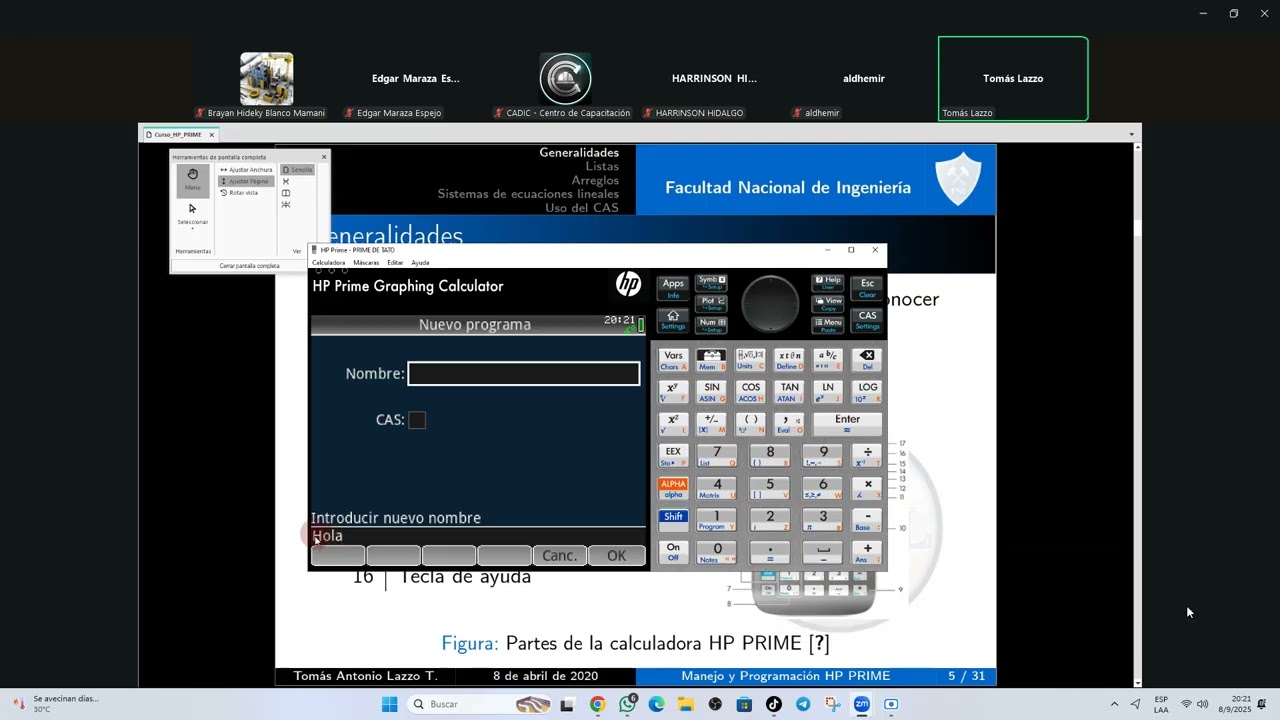Viewport: 1280px width, 720px height.
Task: Hit the Symb setup key
Action: point(711,283)
